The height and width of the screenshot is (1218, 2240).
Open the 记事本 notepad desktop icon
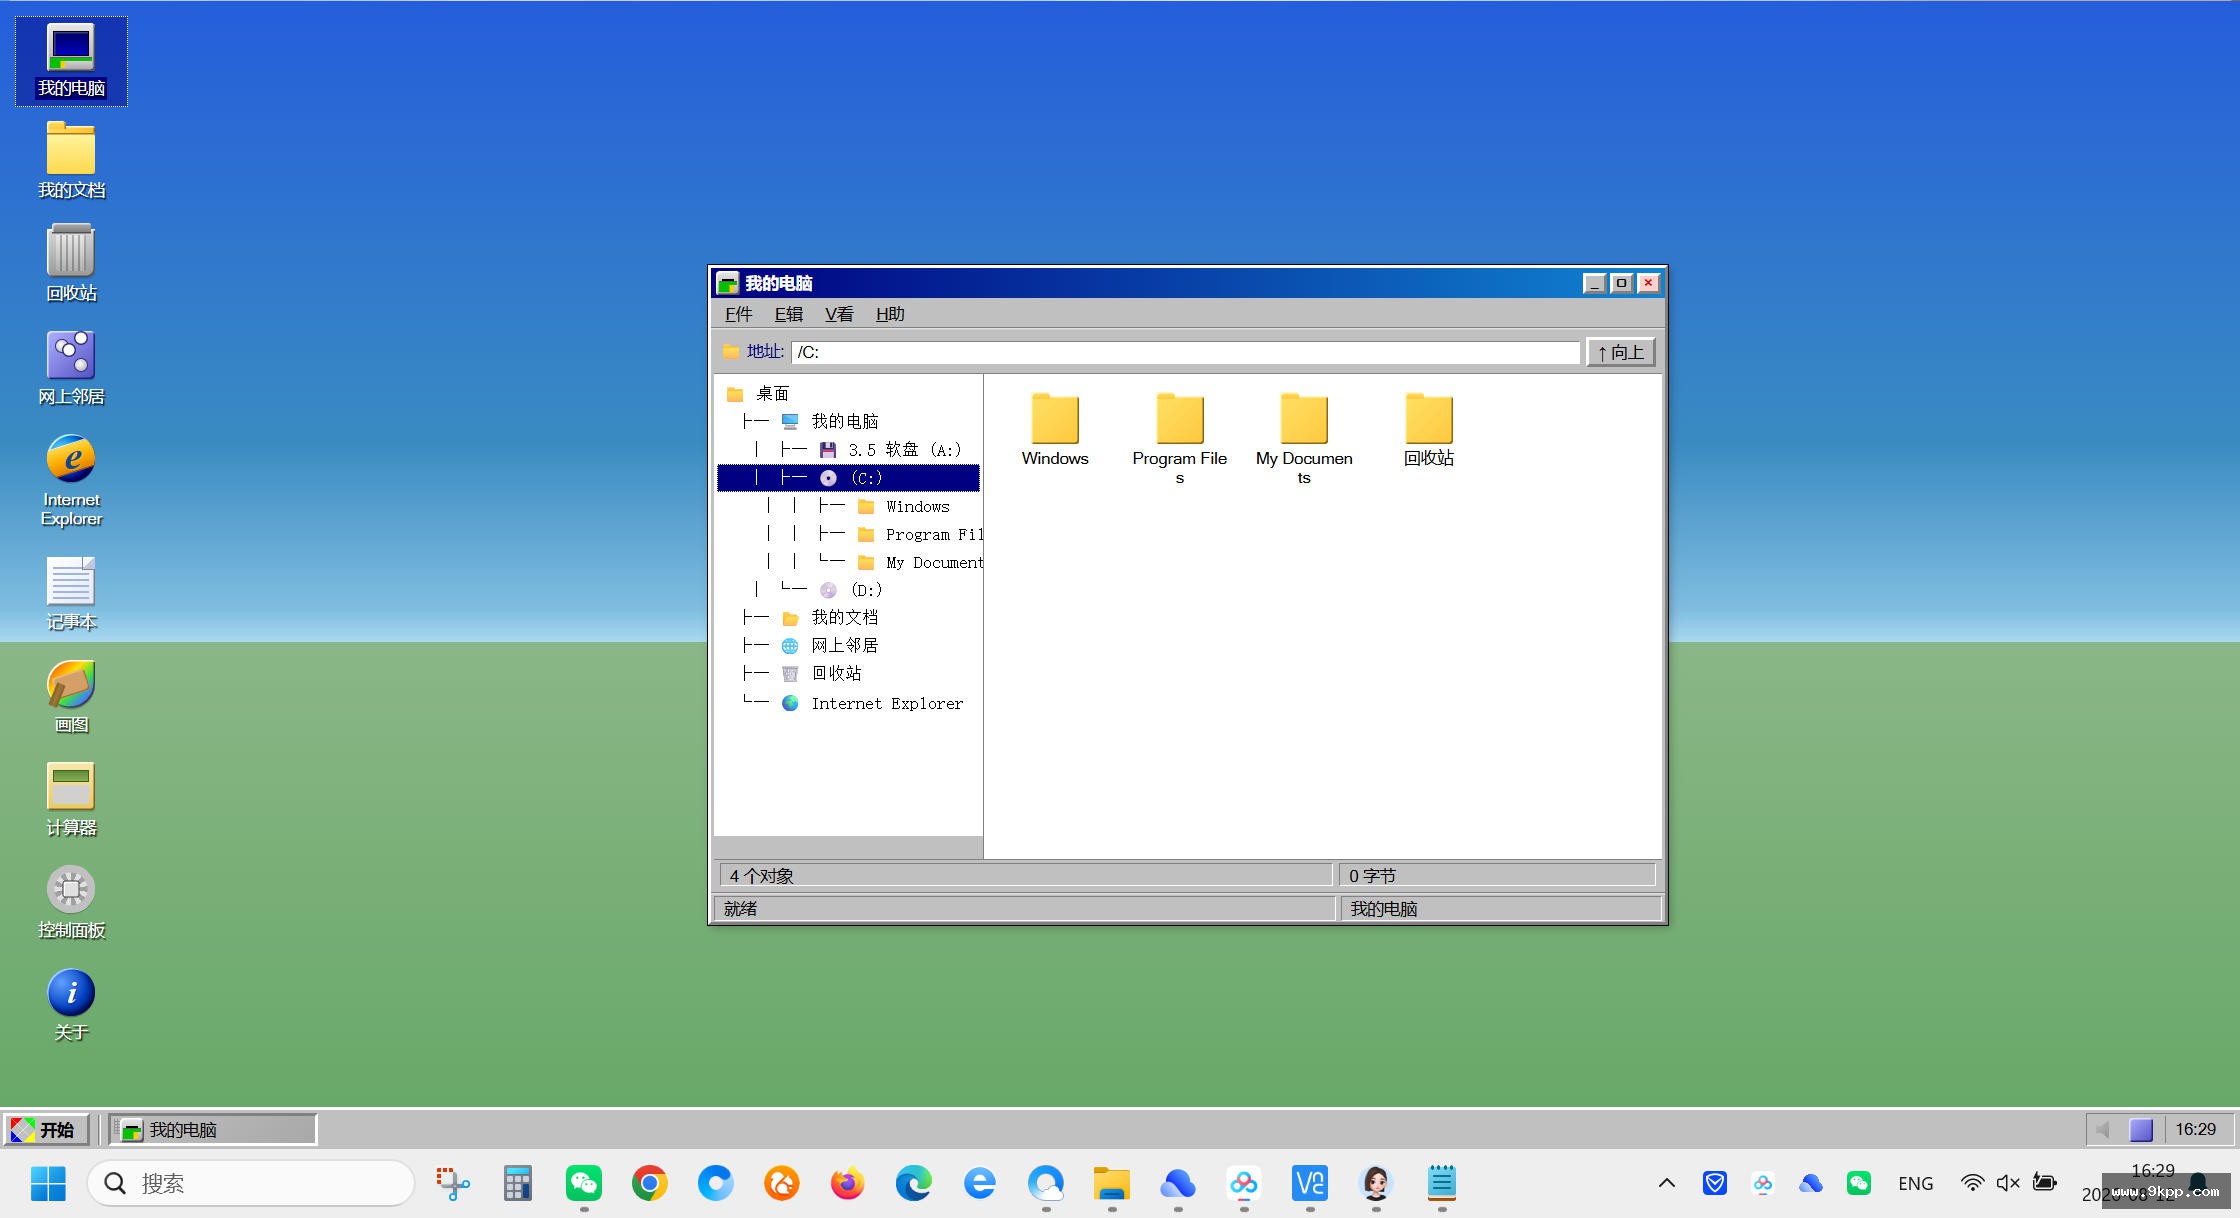click(71, 593)
